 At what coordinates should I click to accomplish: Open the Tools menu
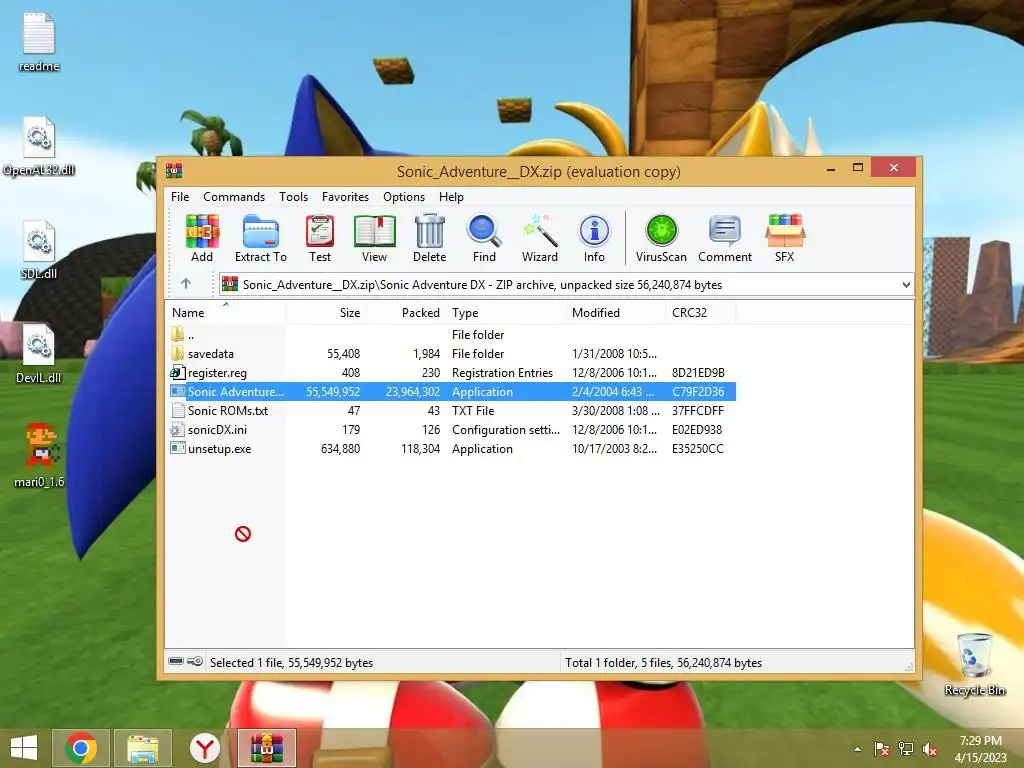tap(293, 197)
